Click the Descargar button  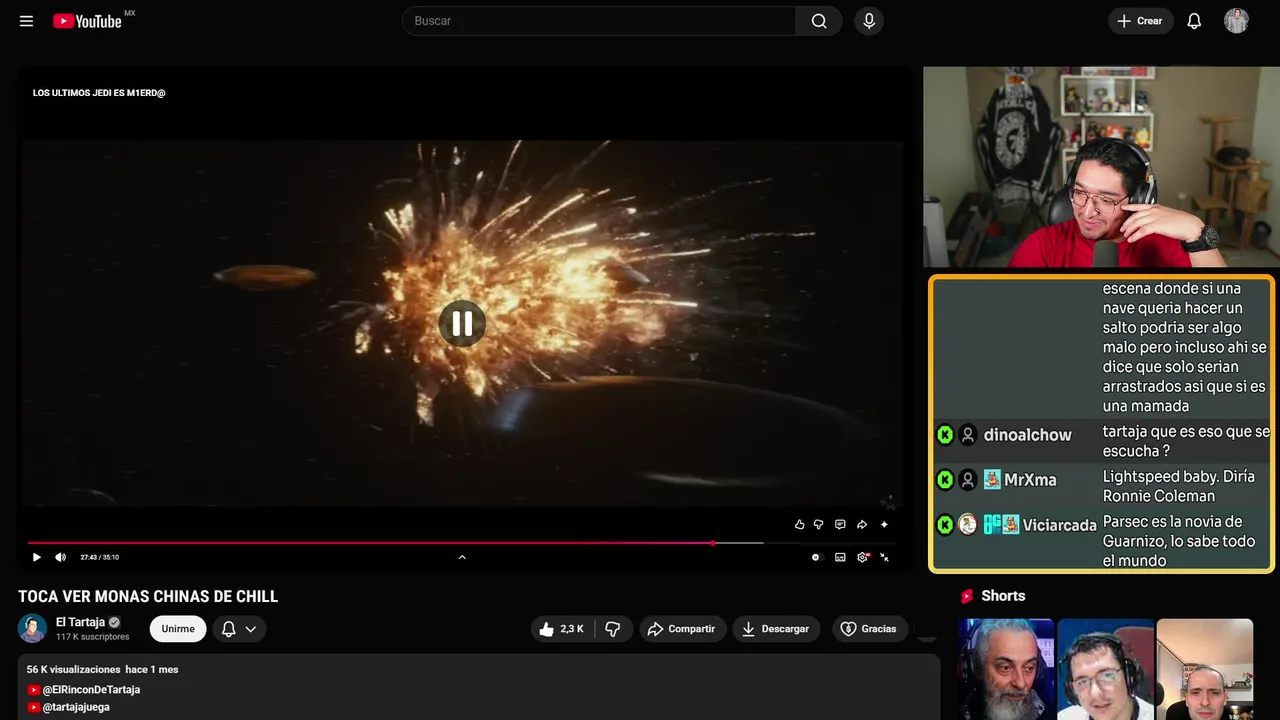(x=776, y=629)
